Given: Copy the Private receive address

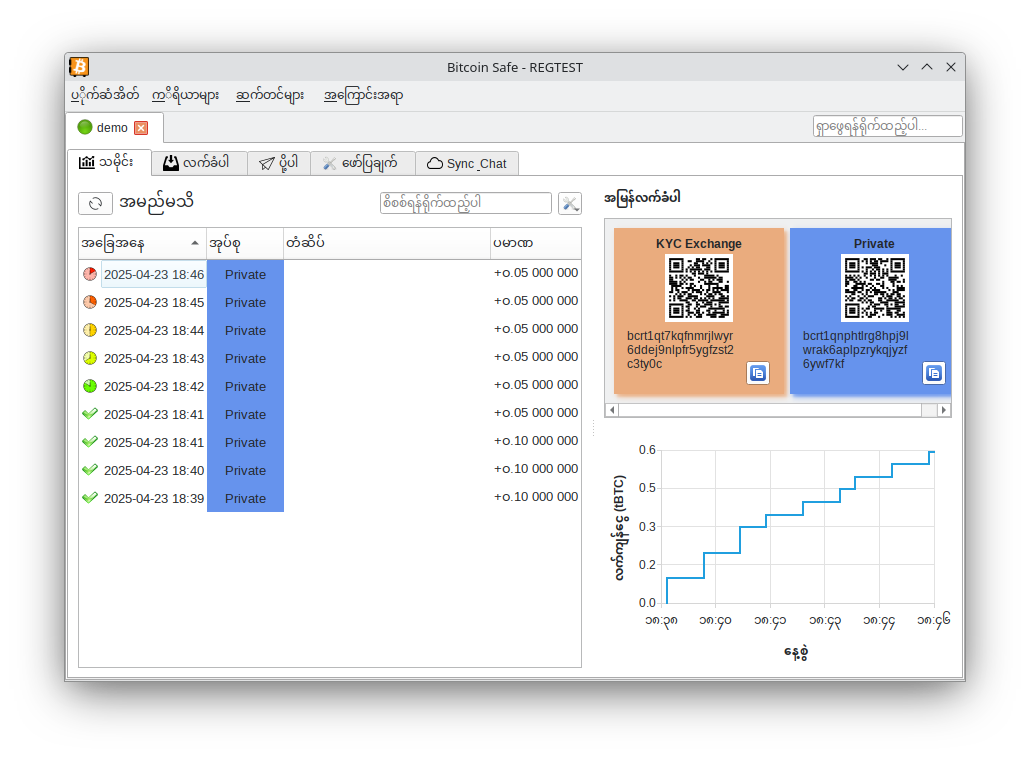Looking at the screenshot, I should click(933, 373).
